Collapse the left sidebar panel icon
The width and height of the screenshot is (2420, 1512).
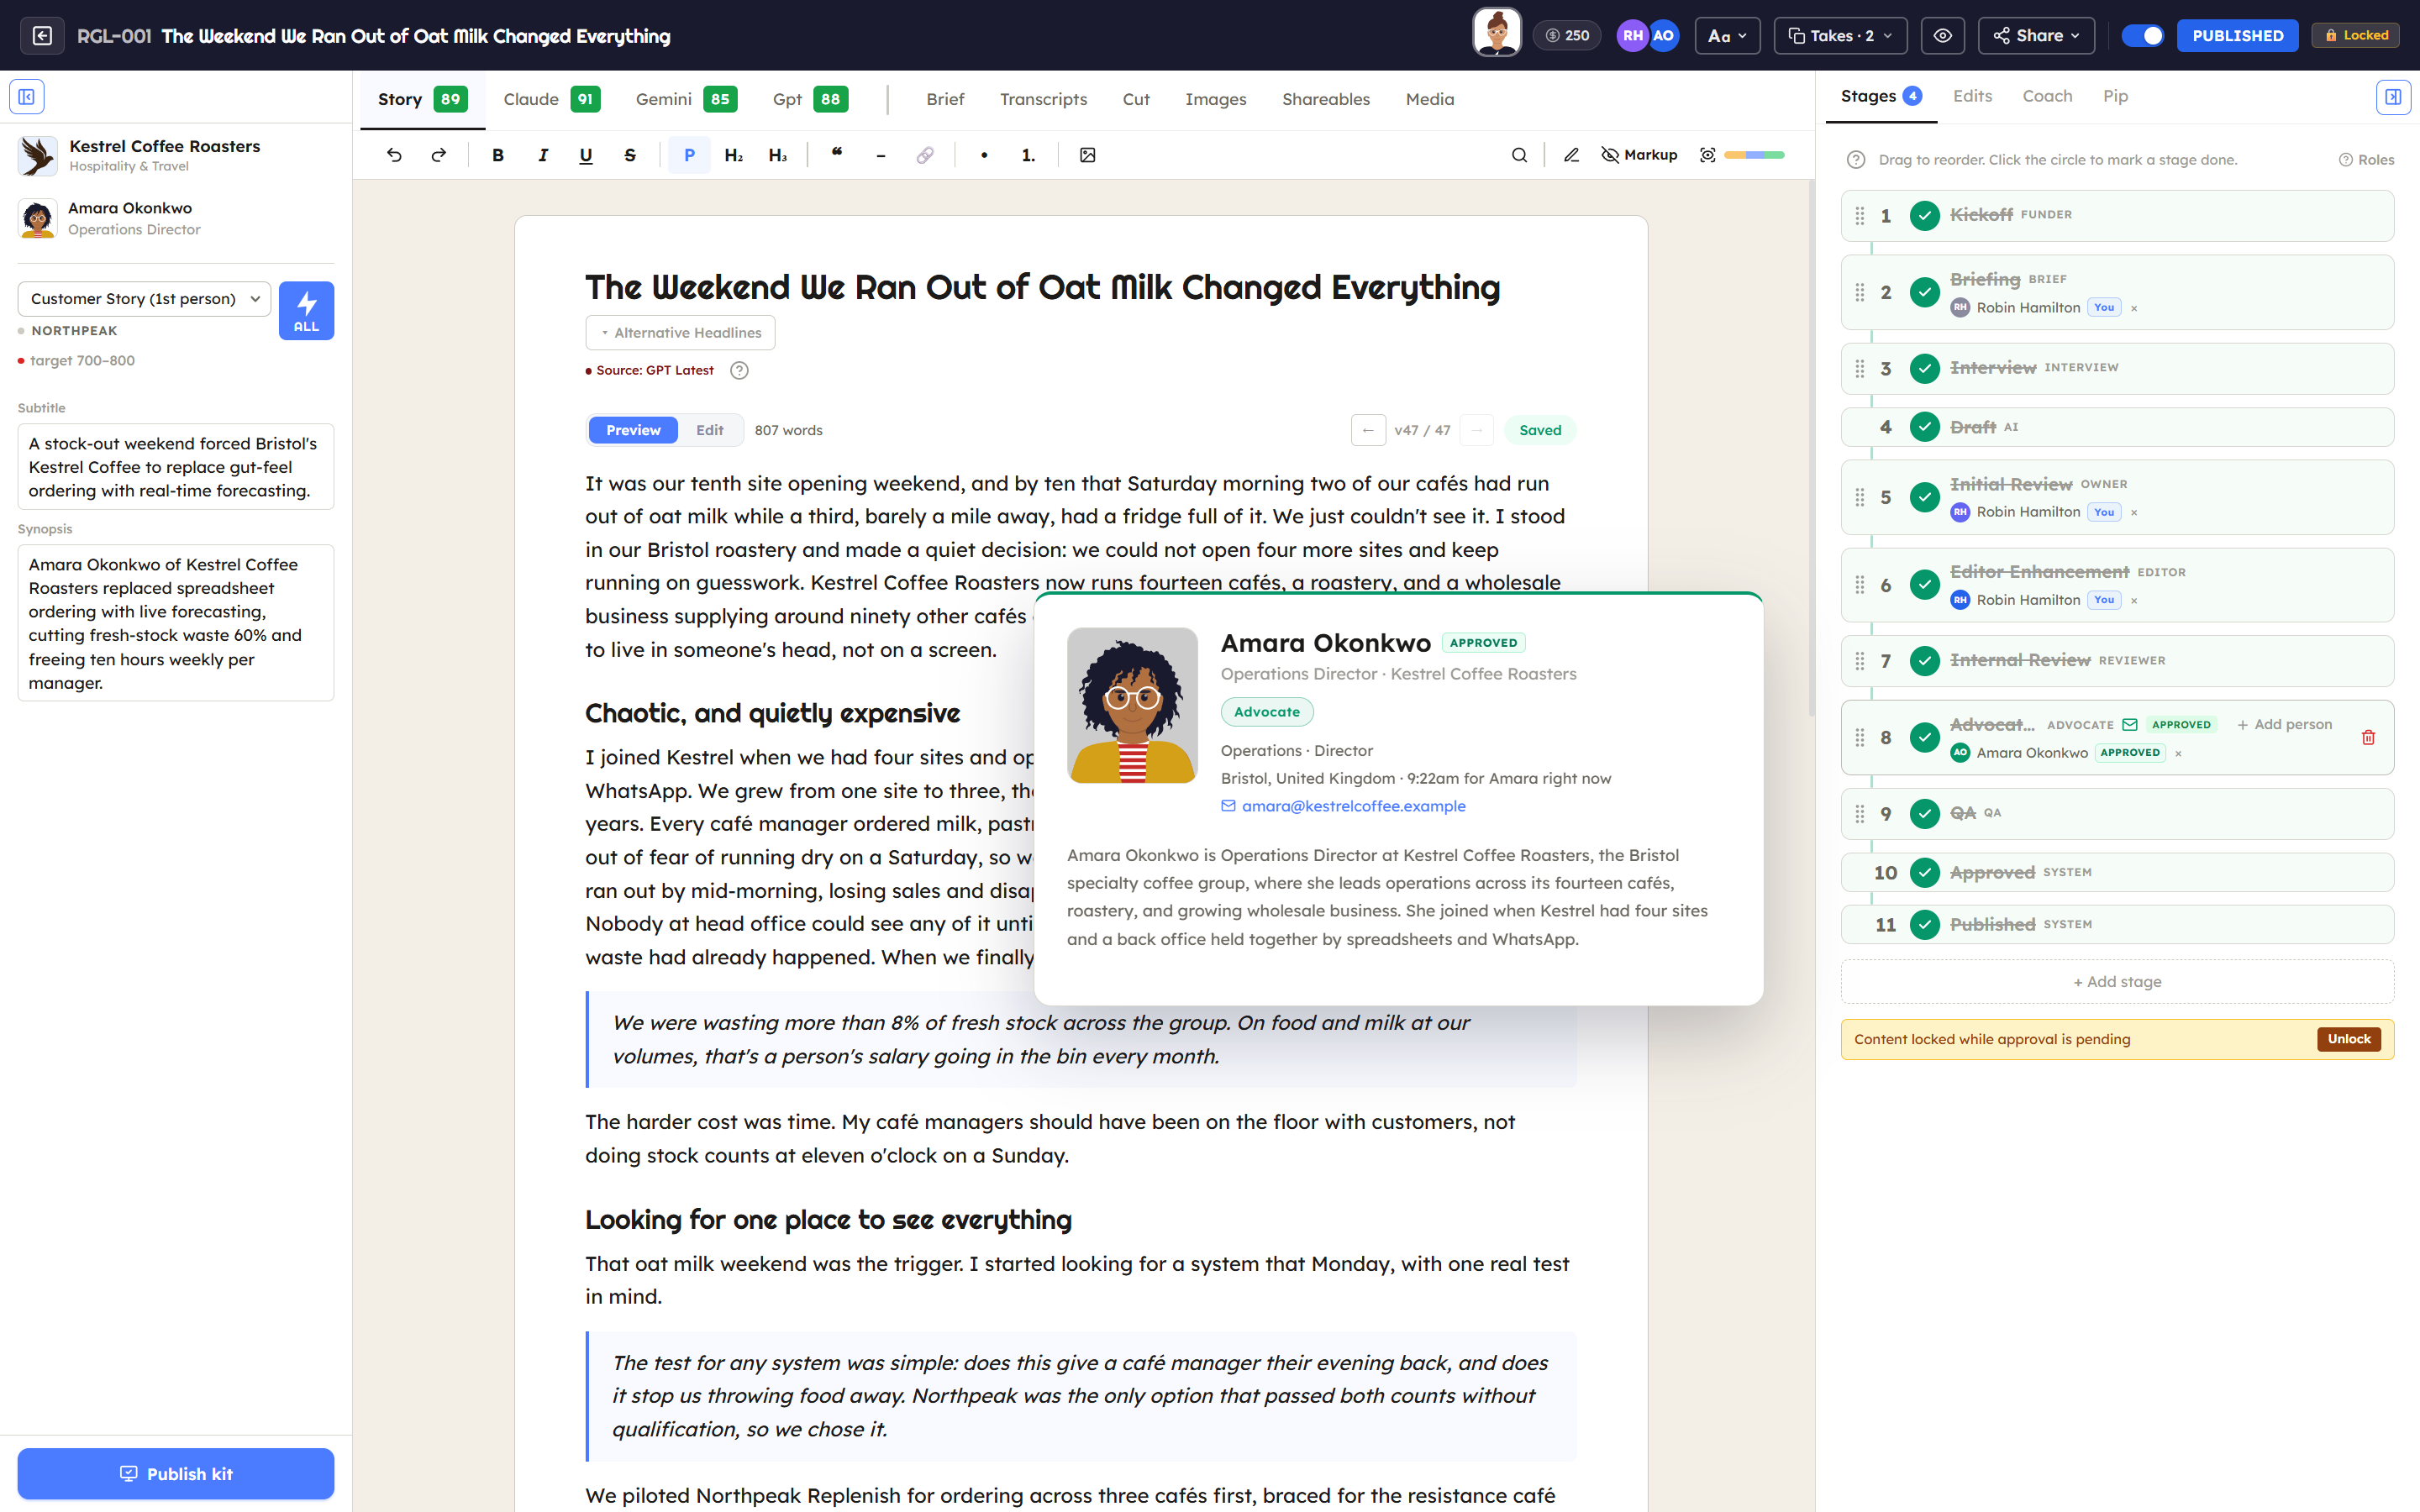27,97
